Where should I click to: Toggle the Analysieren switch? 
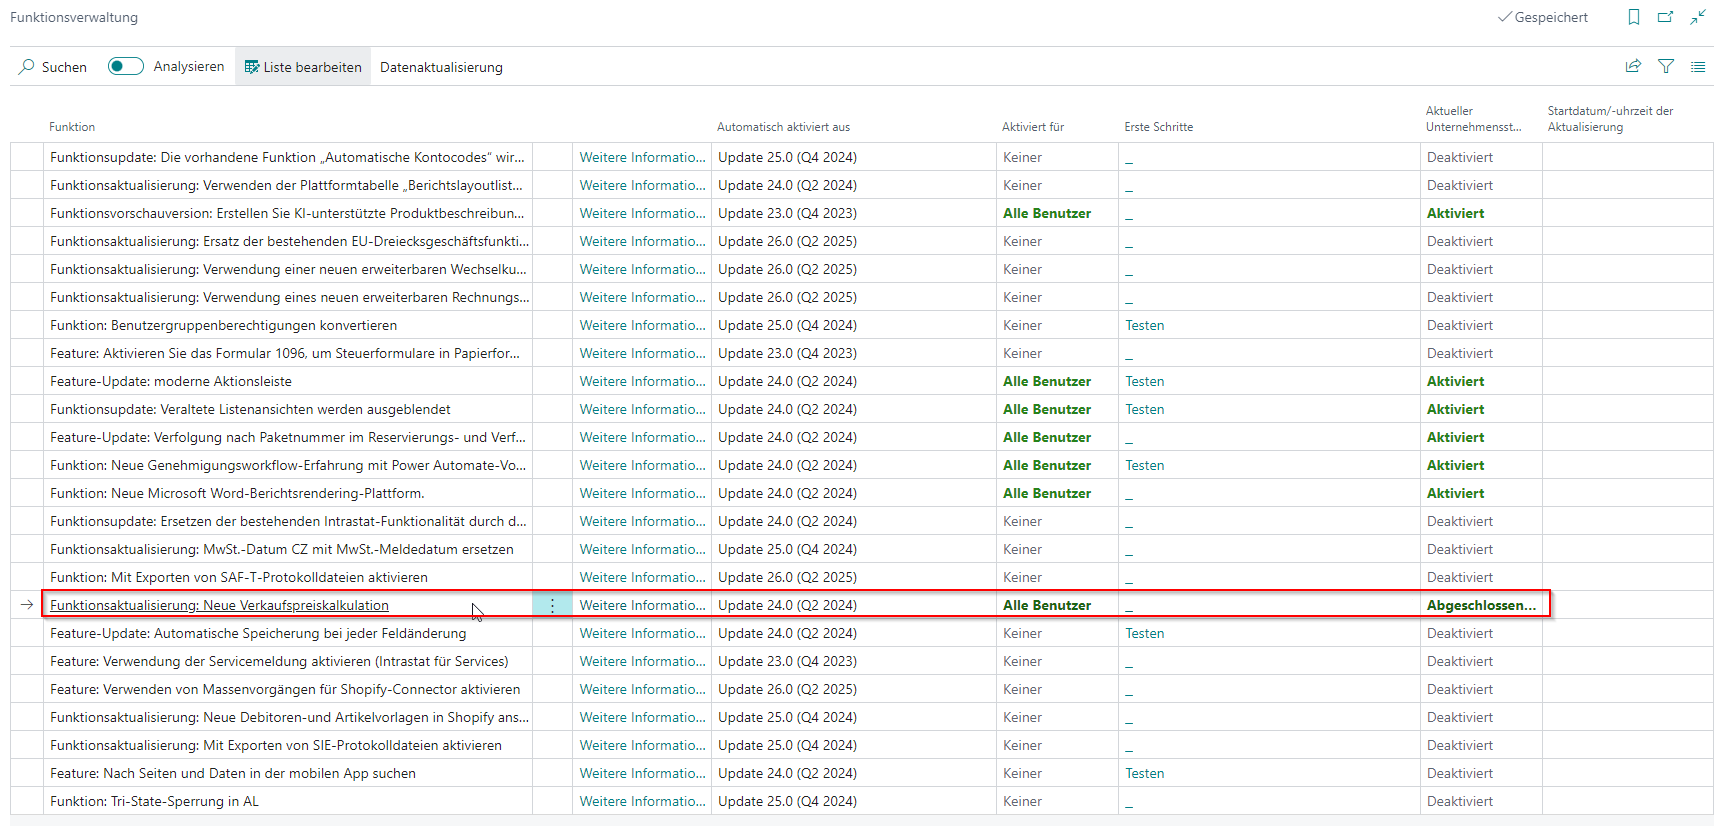126,66
